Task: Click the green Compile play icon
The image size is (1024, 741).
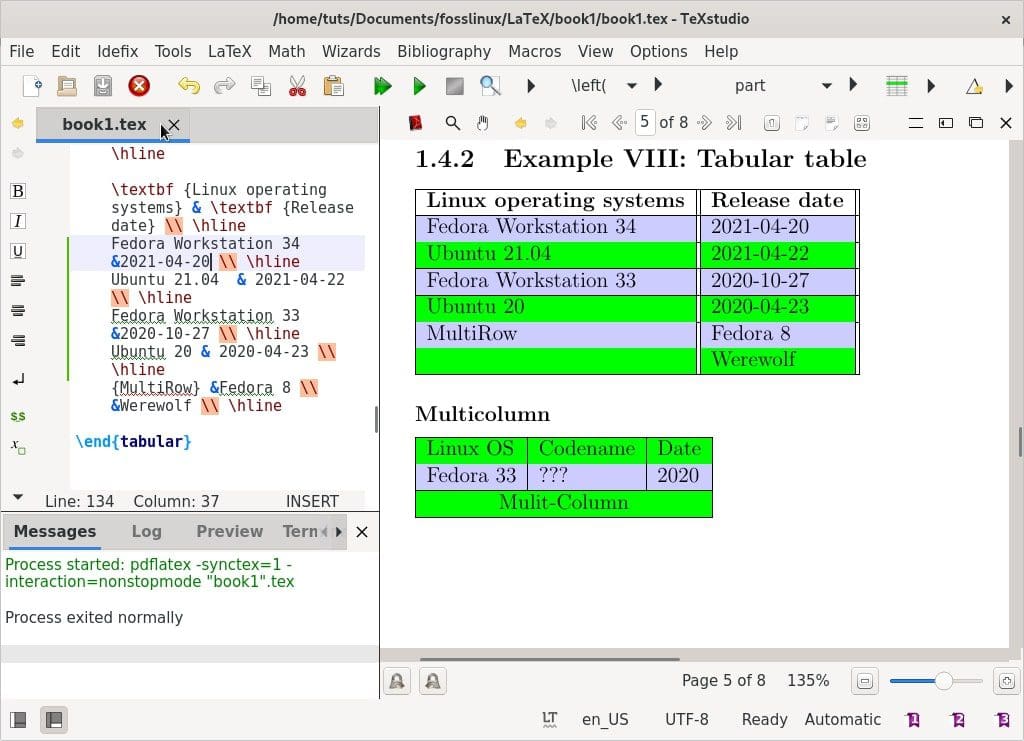Action: tap(419, 86)
